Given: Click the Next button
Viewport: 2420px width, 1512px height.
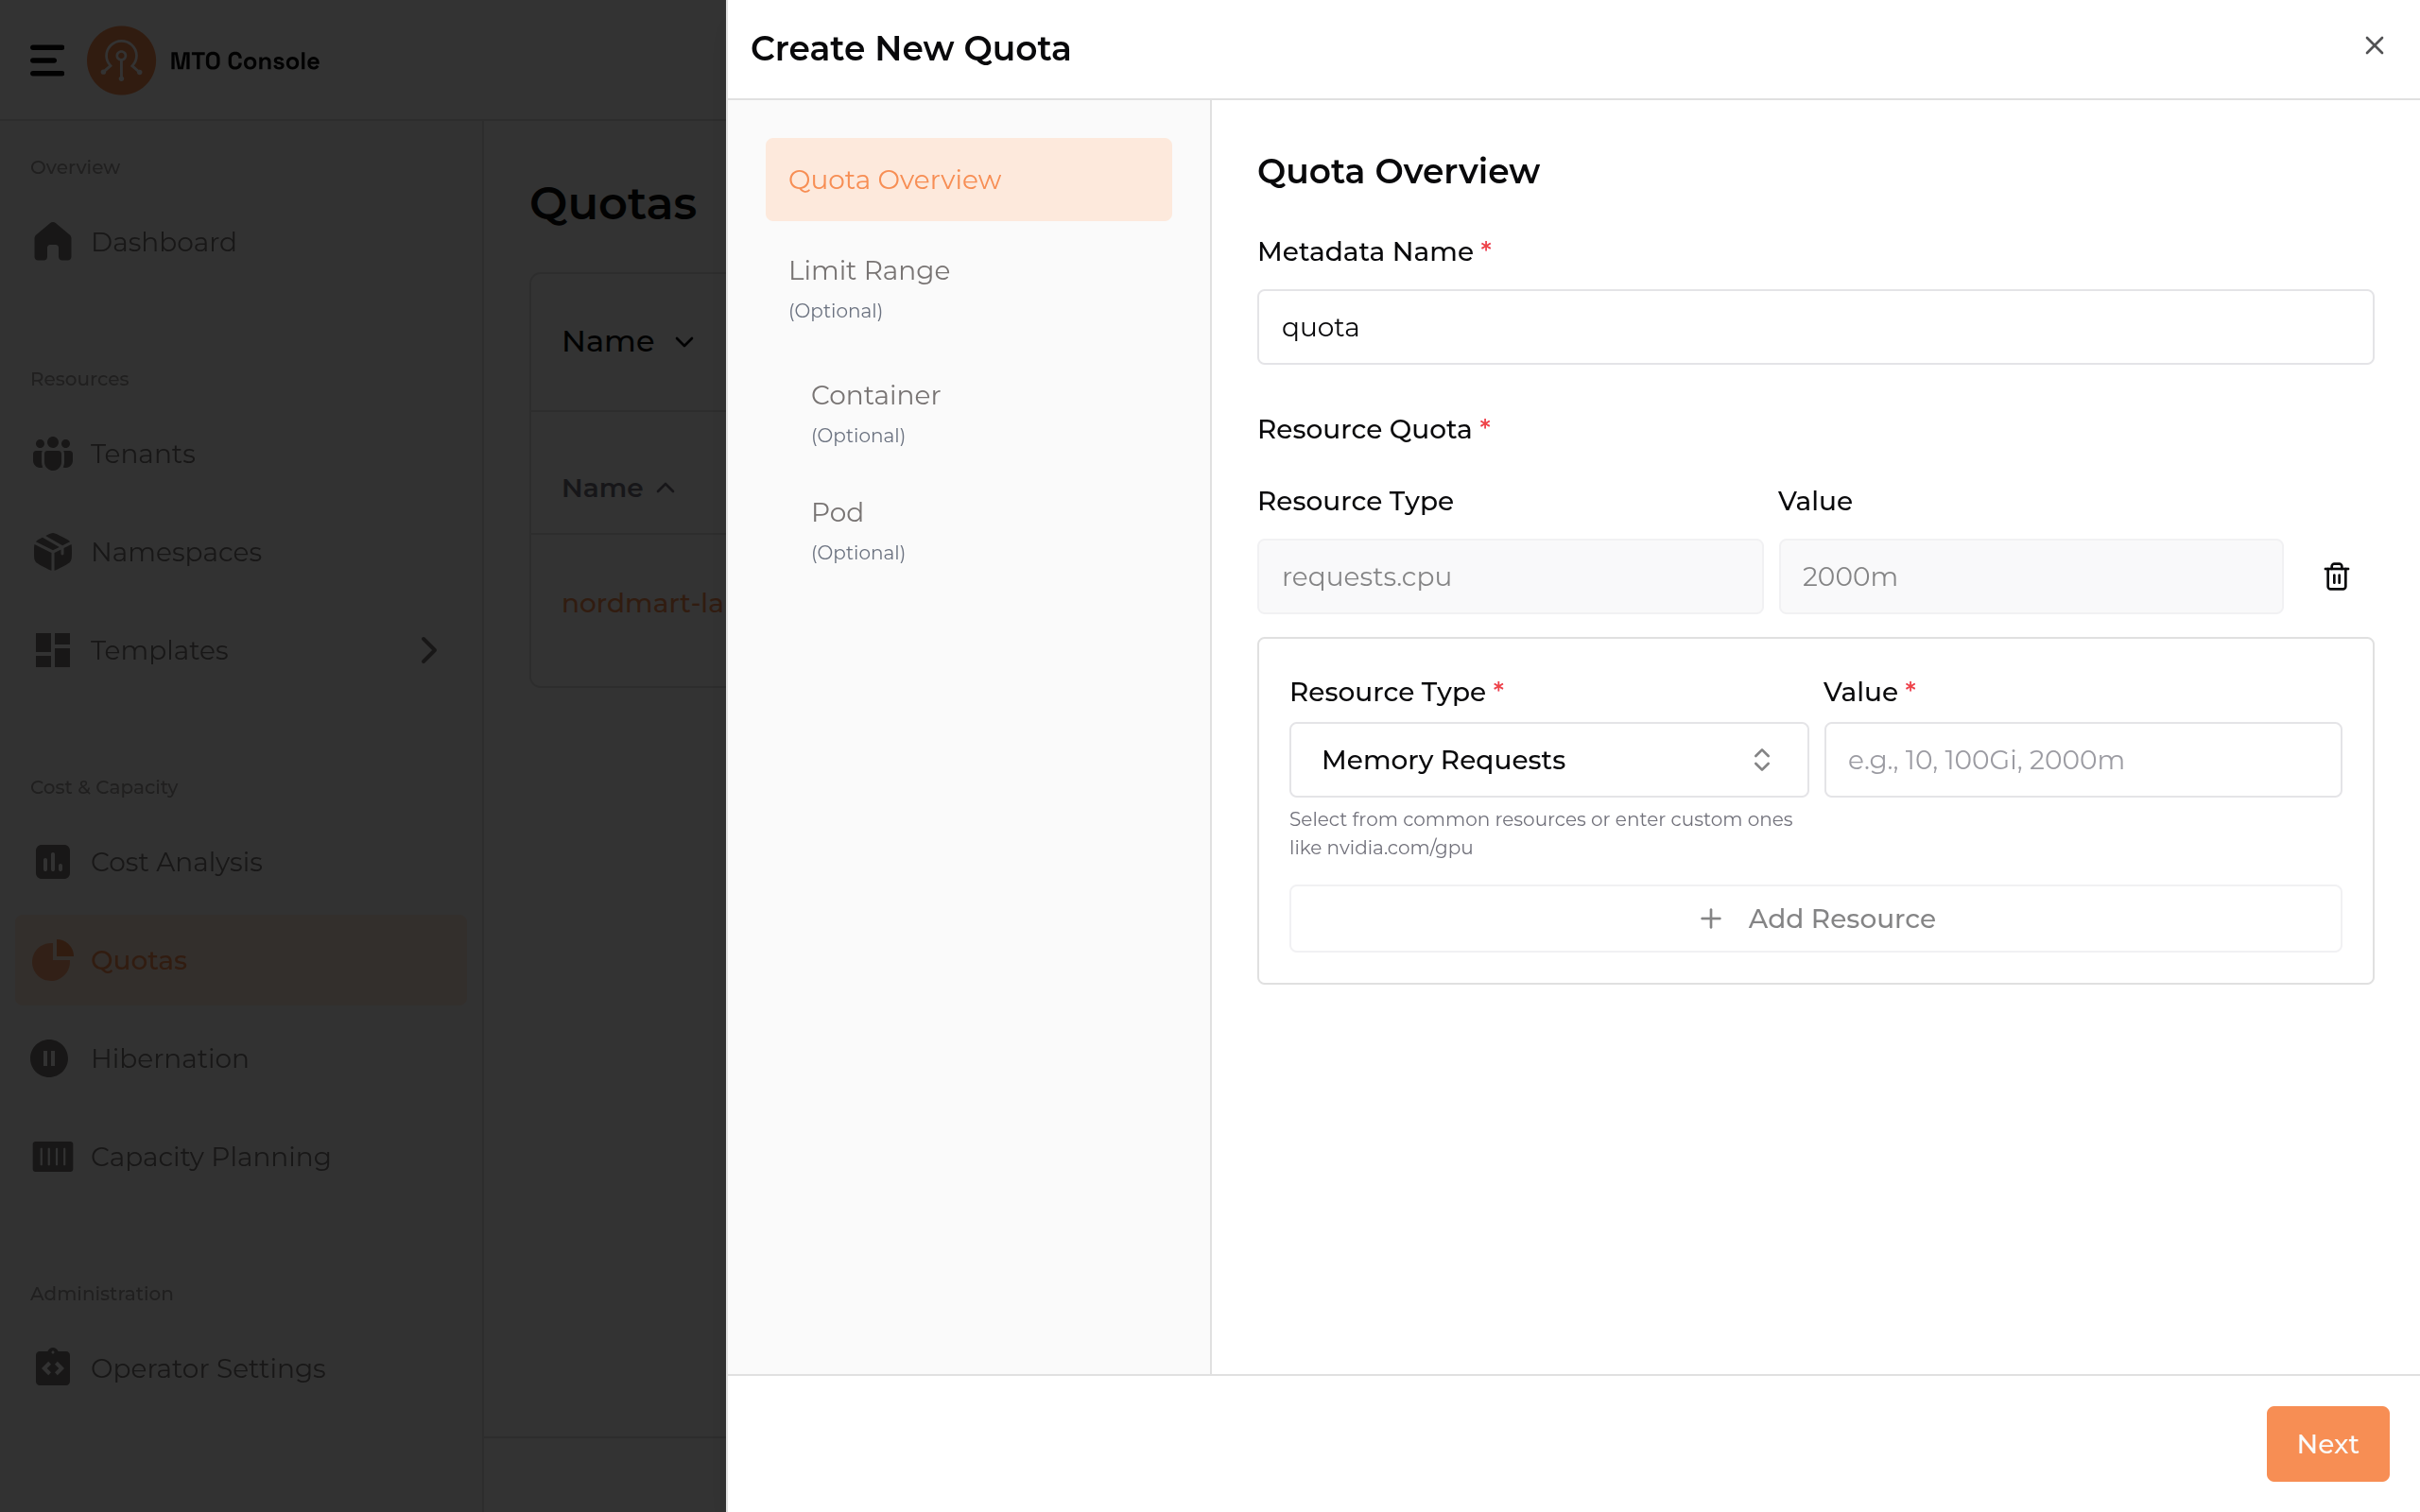Looking at the screenshot, I should point(2327,1444).
